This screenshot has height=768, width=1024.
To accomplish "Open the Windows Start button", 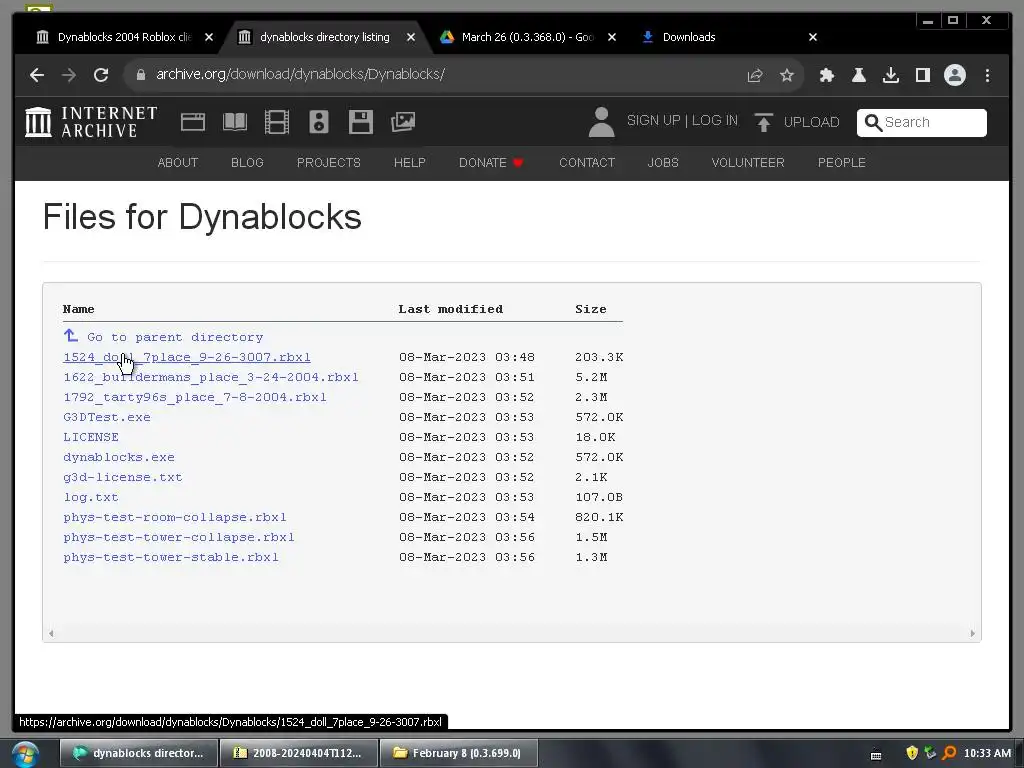I will (25, 754).
